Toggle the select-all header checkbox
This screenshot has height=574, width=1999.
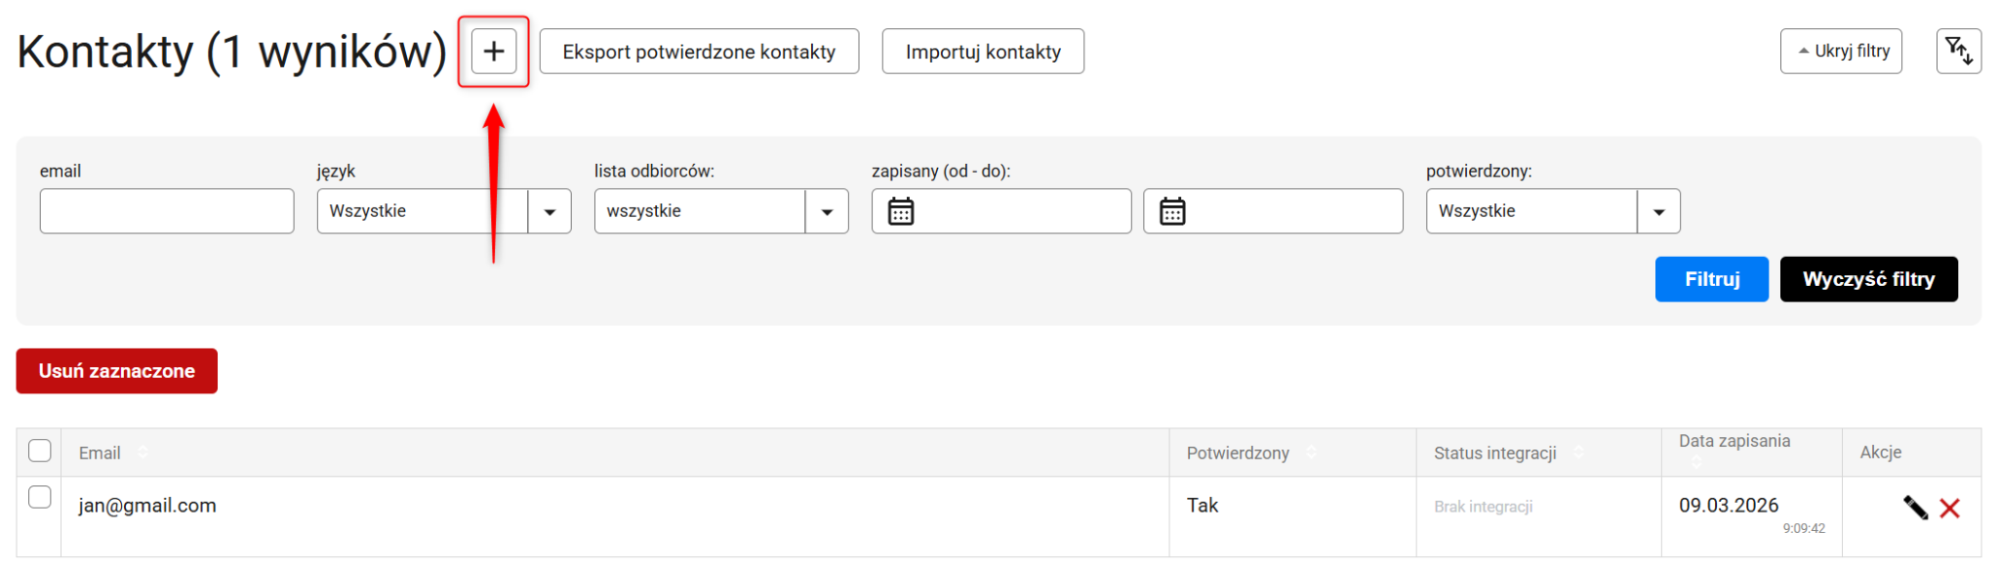click(x=40, y=451)
